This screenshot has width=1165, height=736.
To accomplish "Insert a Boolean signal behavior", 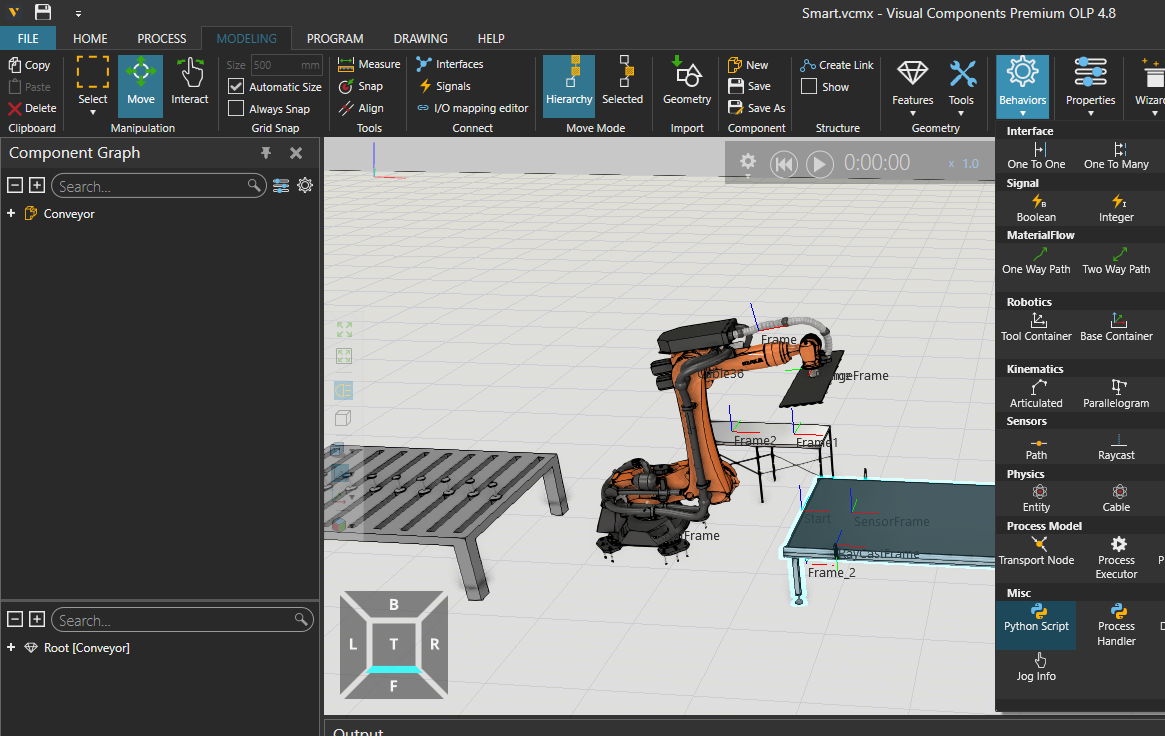I will 1036,209.
